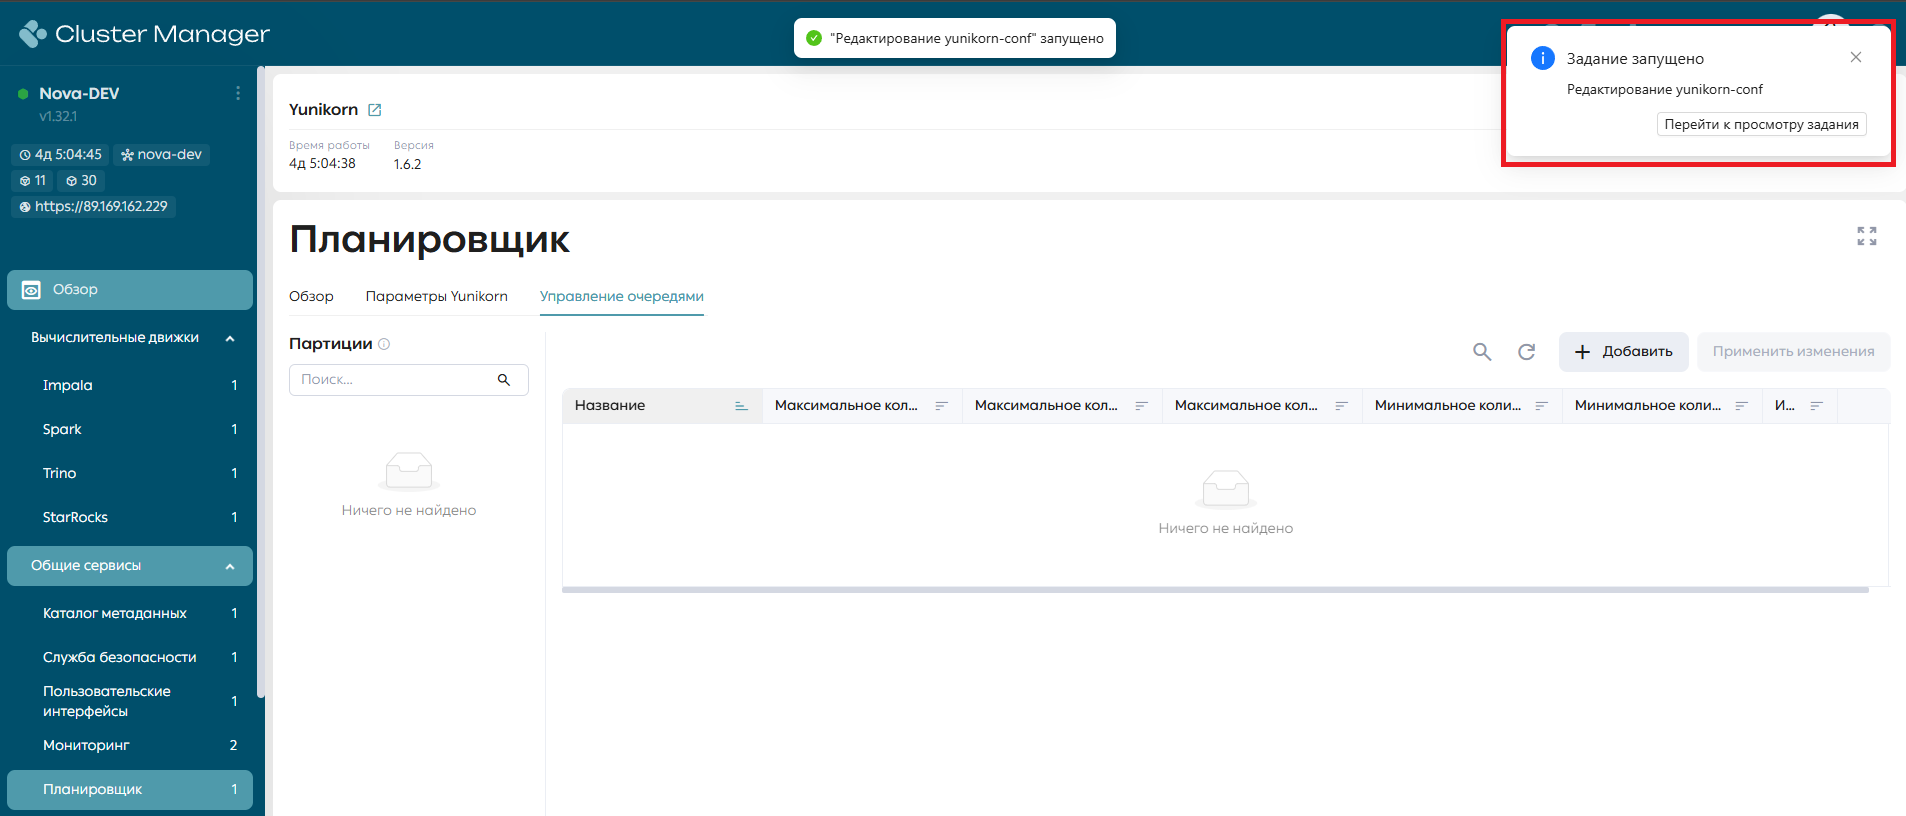Open filter of the И... column

click(1816, 406)
